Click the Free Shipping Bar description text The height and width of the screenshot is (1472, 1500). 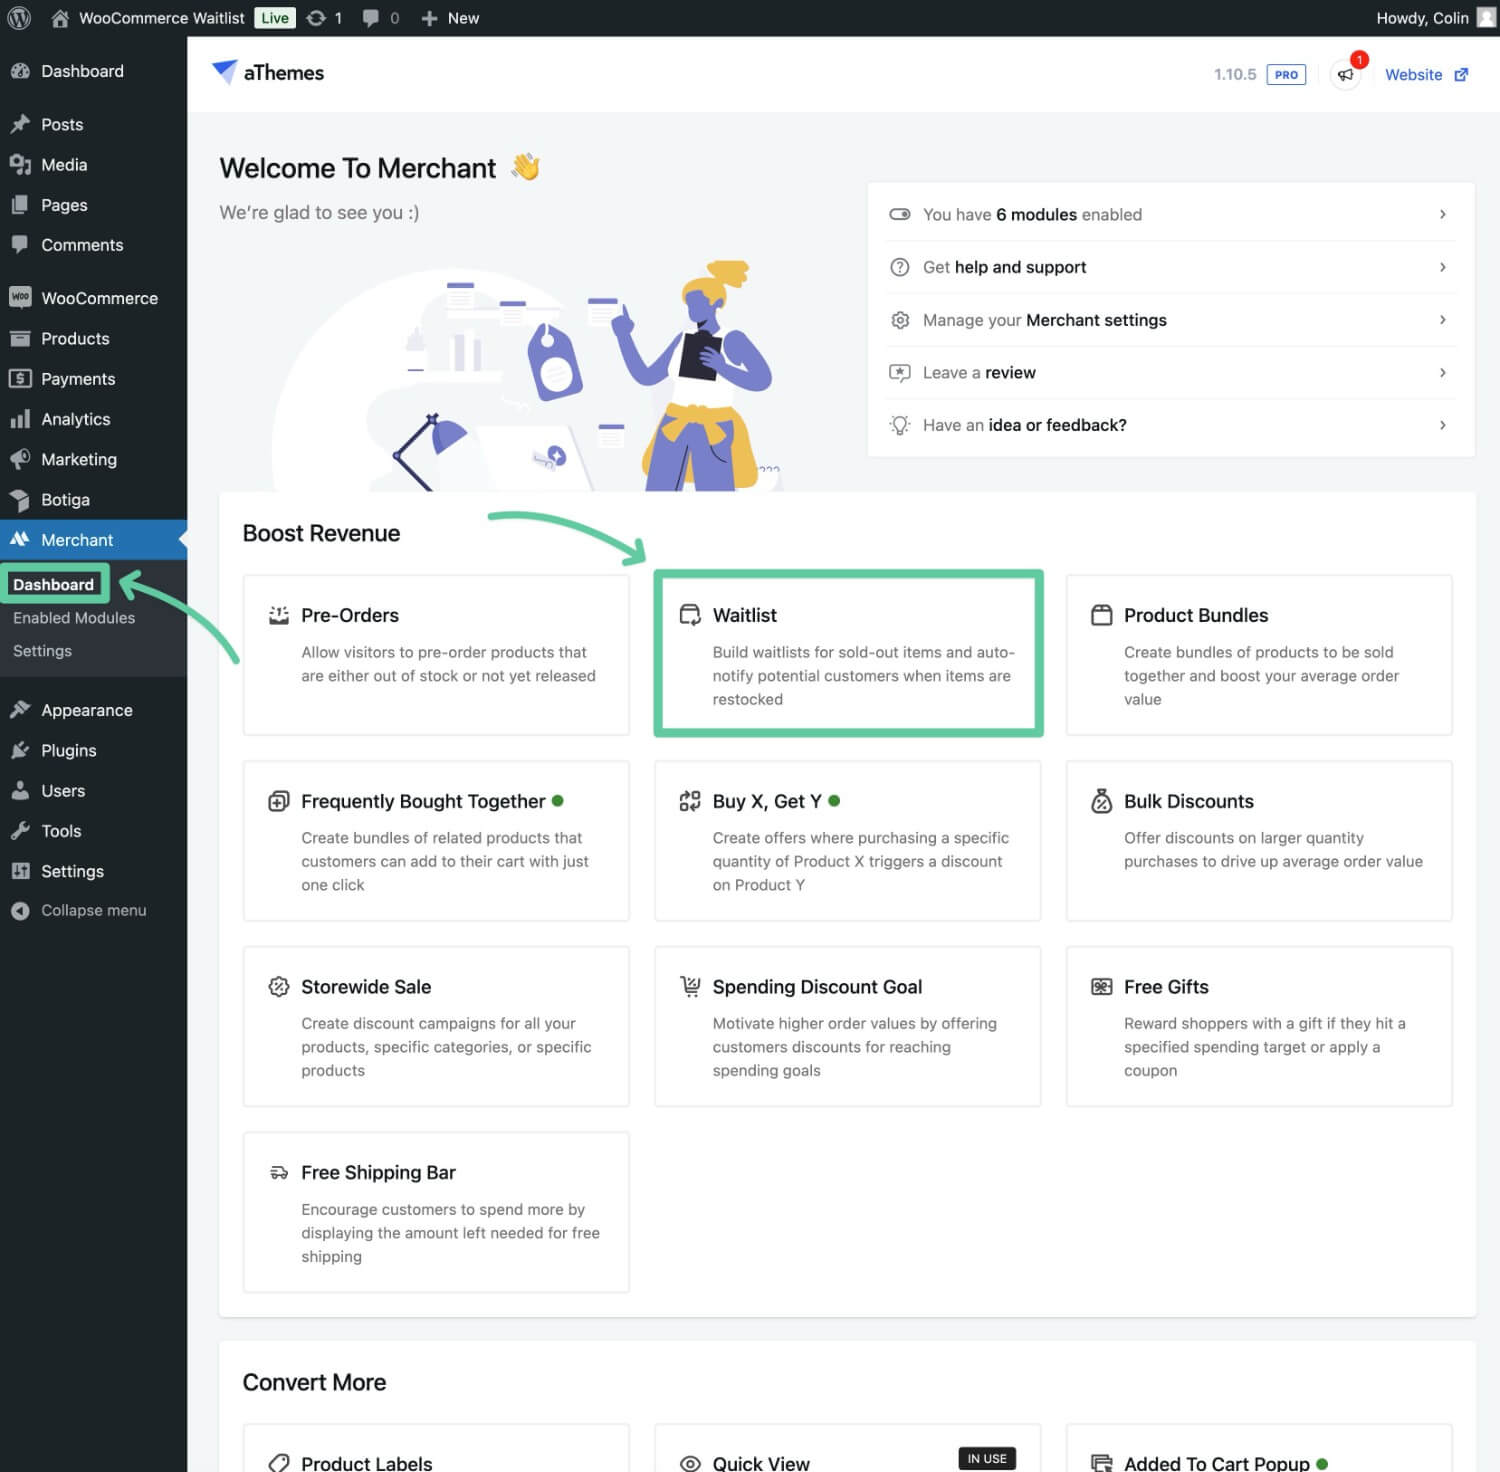pos(451,1233)
